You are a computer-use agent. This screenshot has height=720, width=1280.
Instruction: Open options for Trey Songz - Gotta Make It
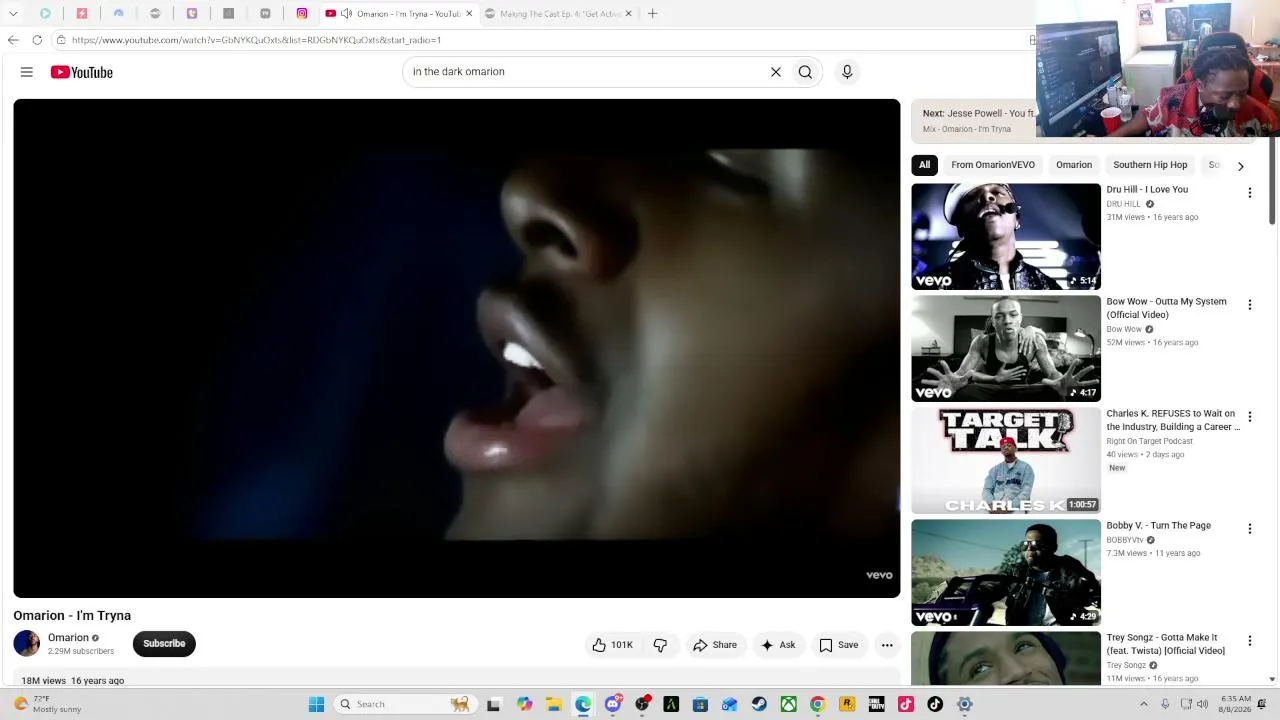tap(1249, 641)
